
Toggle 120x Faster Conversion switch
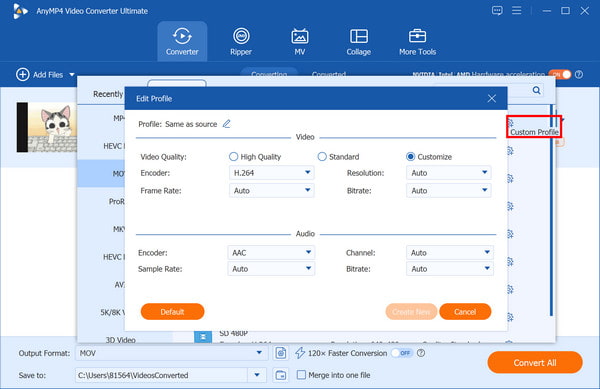click(402, 353)
